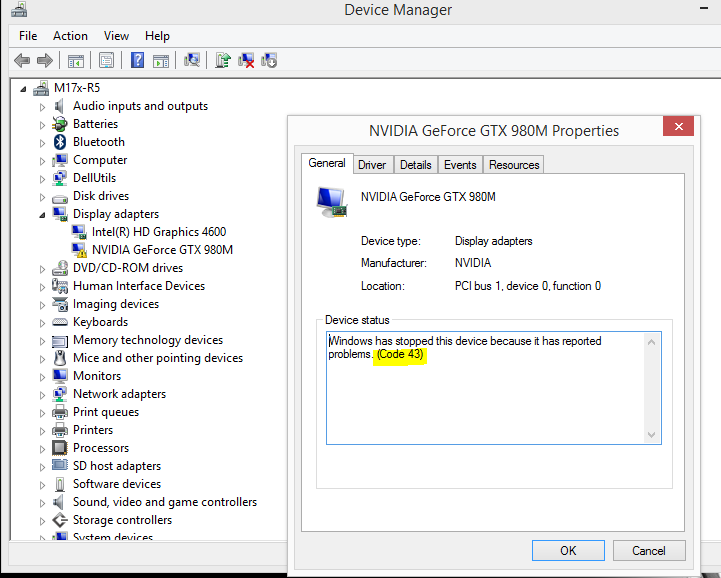
Task: Select the General tab
Action: tap(327, 164)
